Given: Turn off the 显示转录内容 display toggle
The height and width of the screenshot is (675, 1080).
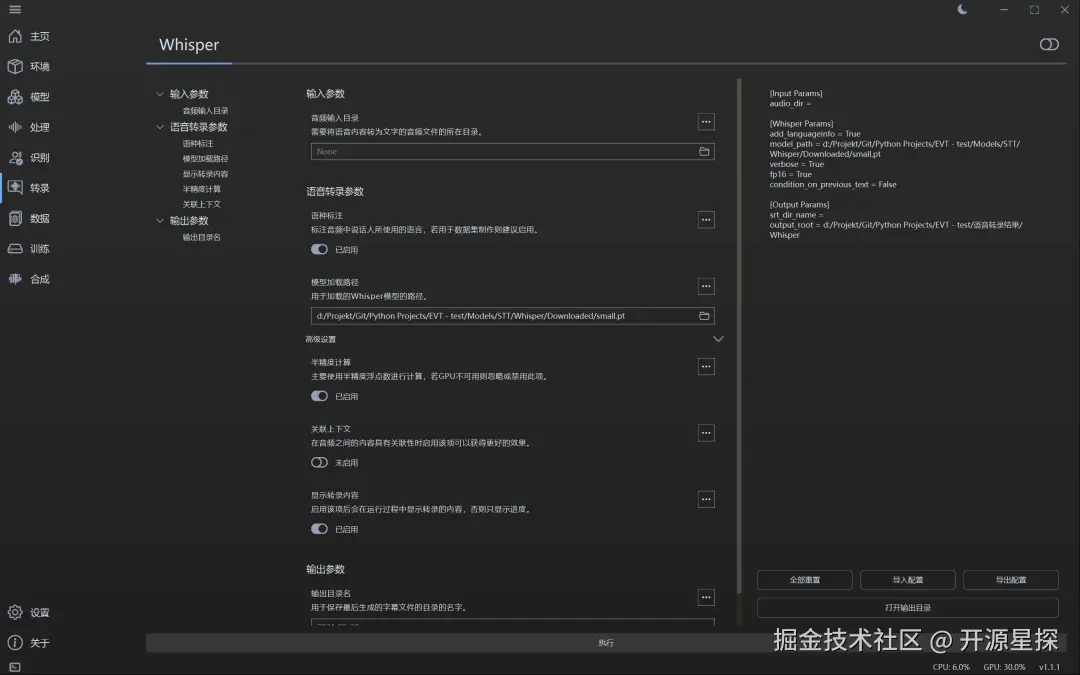Looking at the screenshot, I should [x=318, y=528].
